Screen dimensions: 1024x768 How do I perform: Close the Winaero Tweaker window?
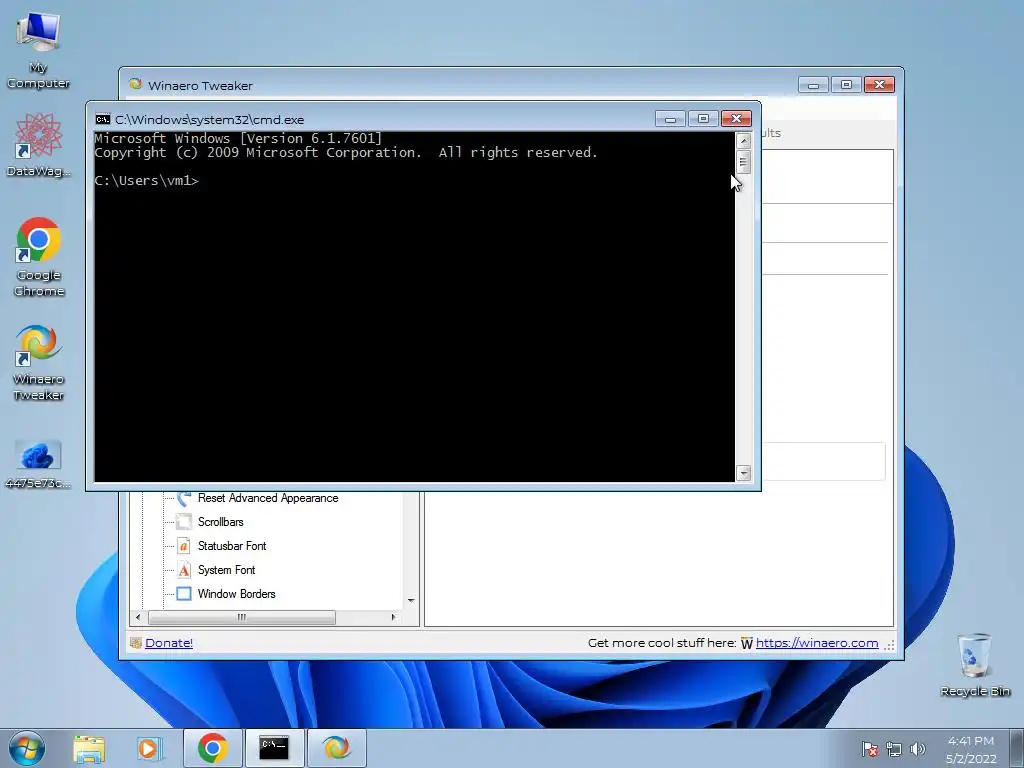pos(879,85)
